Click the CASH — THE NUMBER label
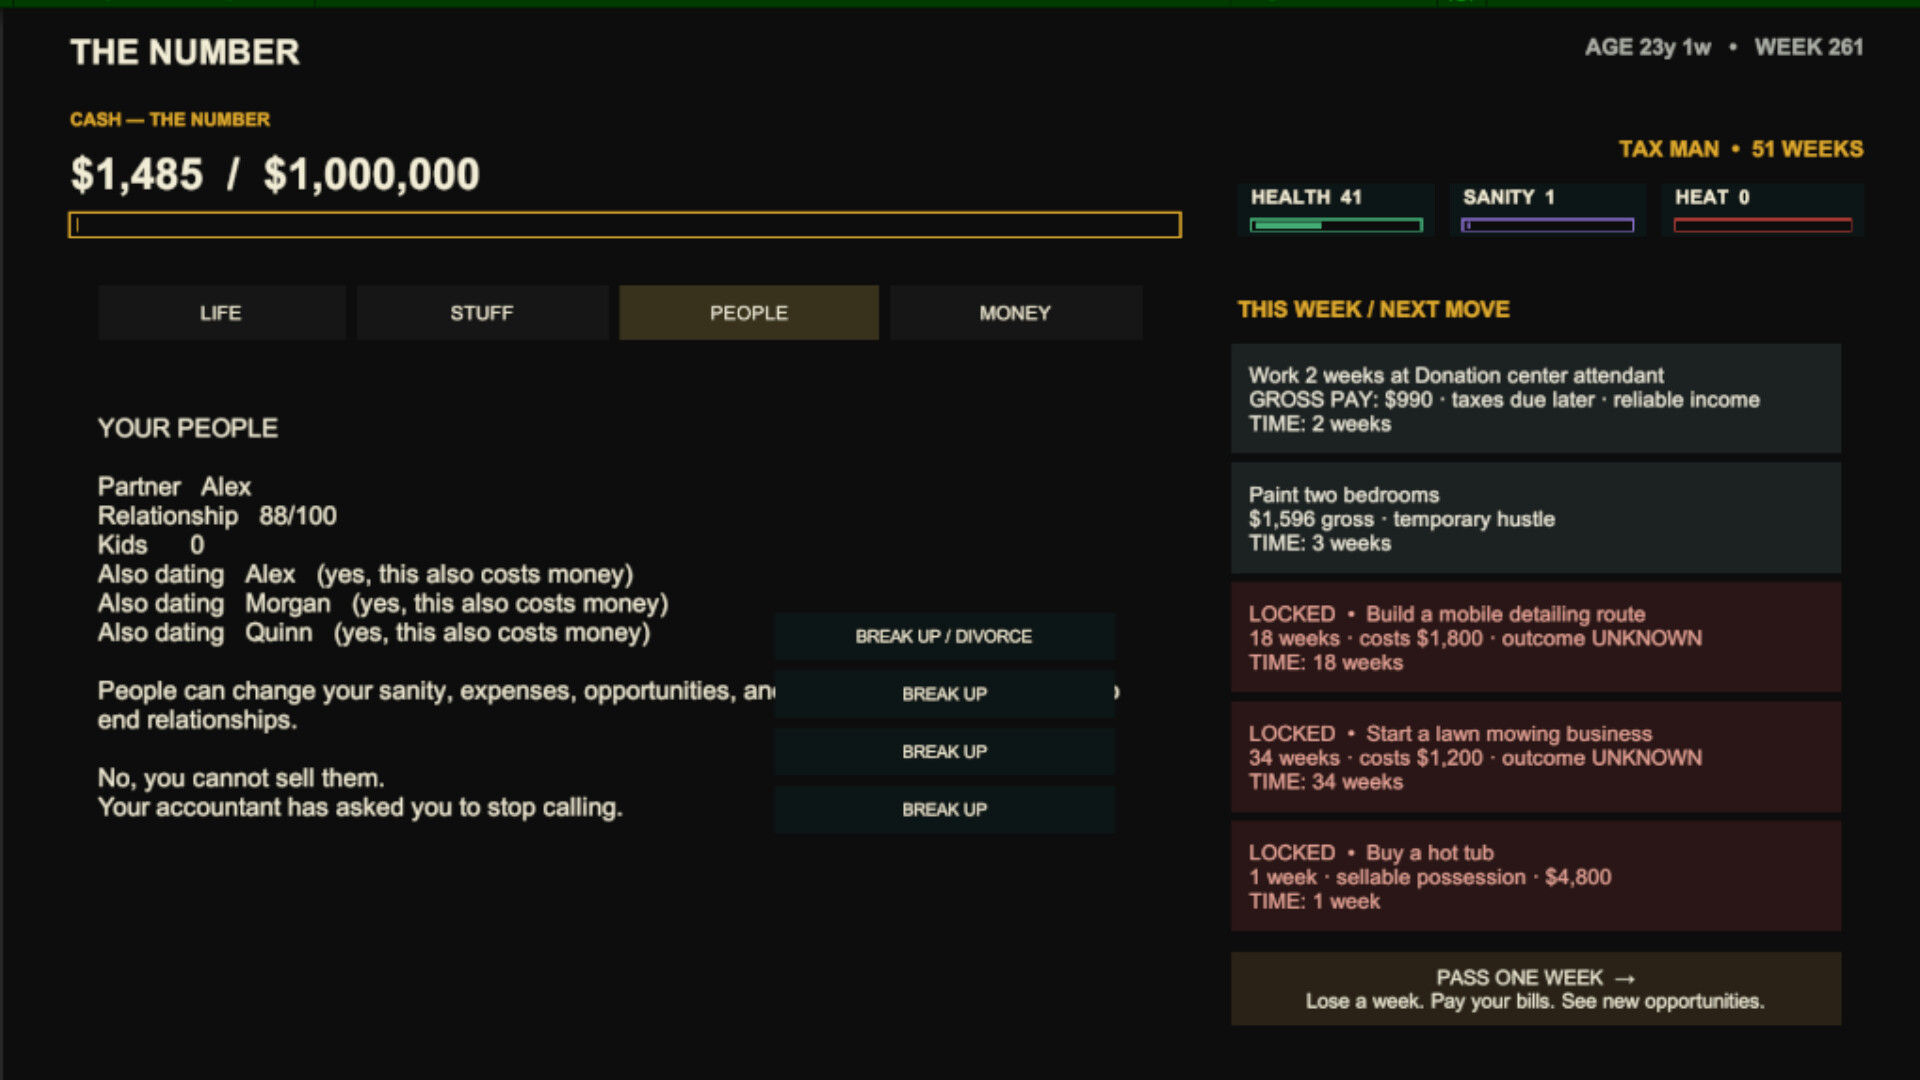The image size is (1920, 1080). point(170,119)
